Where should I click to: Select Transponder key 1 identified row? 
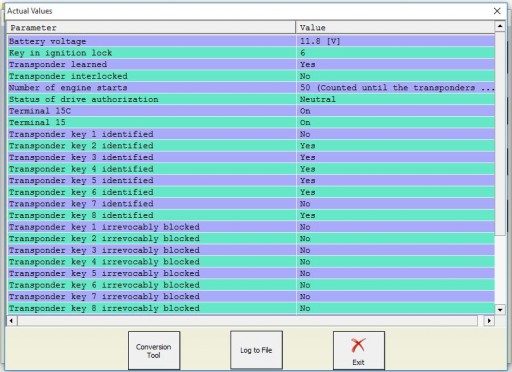coord(251,134)
